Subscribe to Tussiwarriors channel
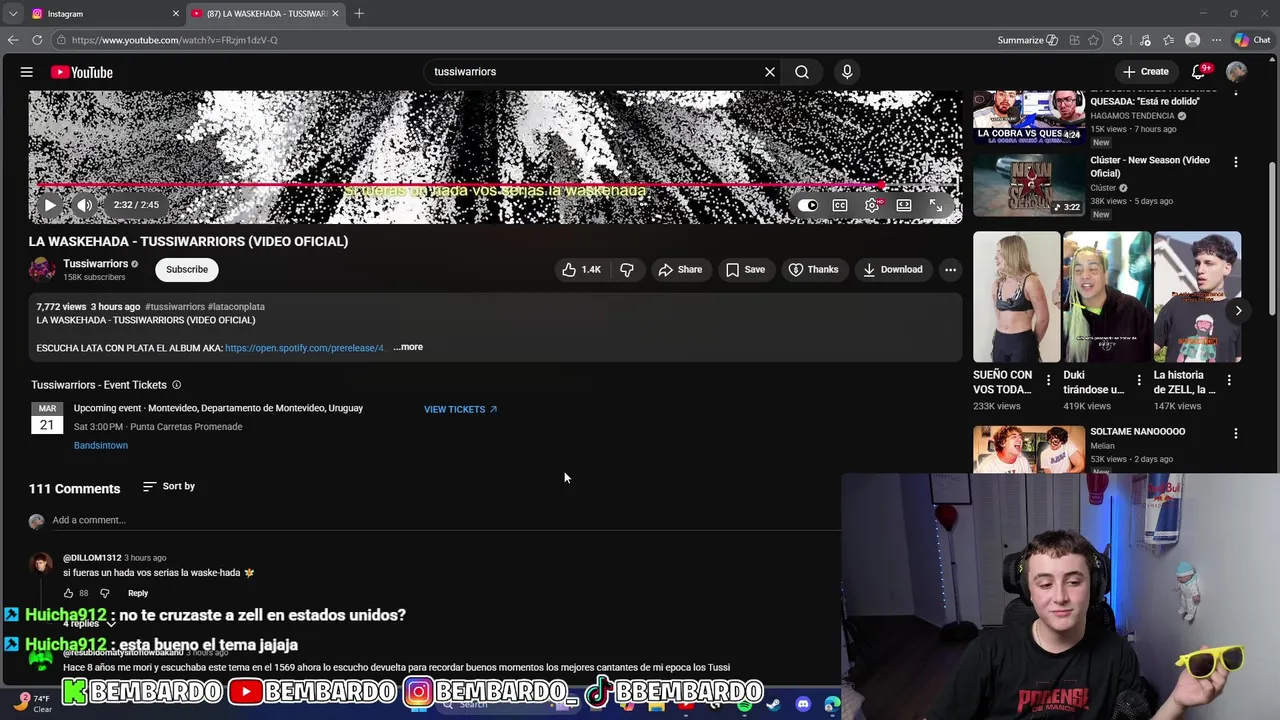The height and width of the screenshot is (720, 1280). pos(187,269)
